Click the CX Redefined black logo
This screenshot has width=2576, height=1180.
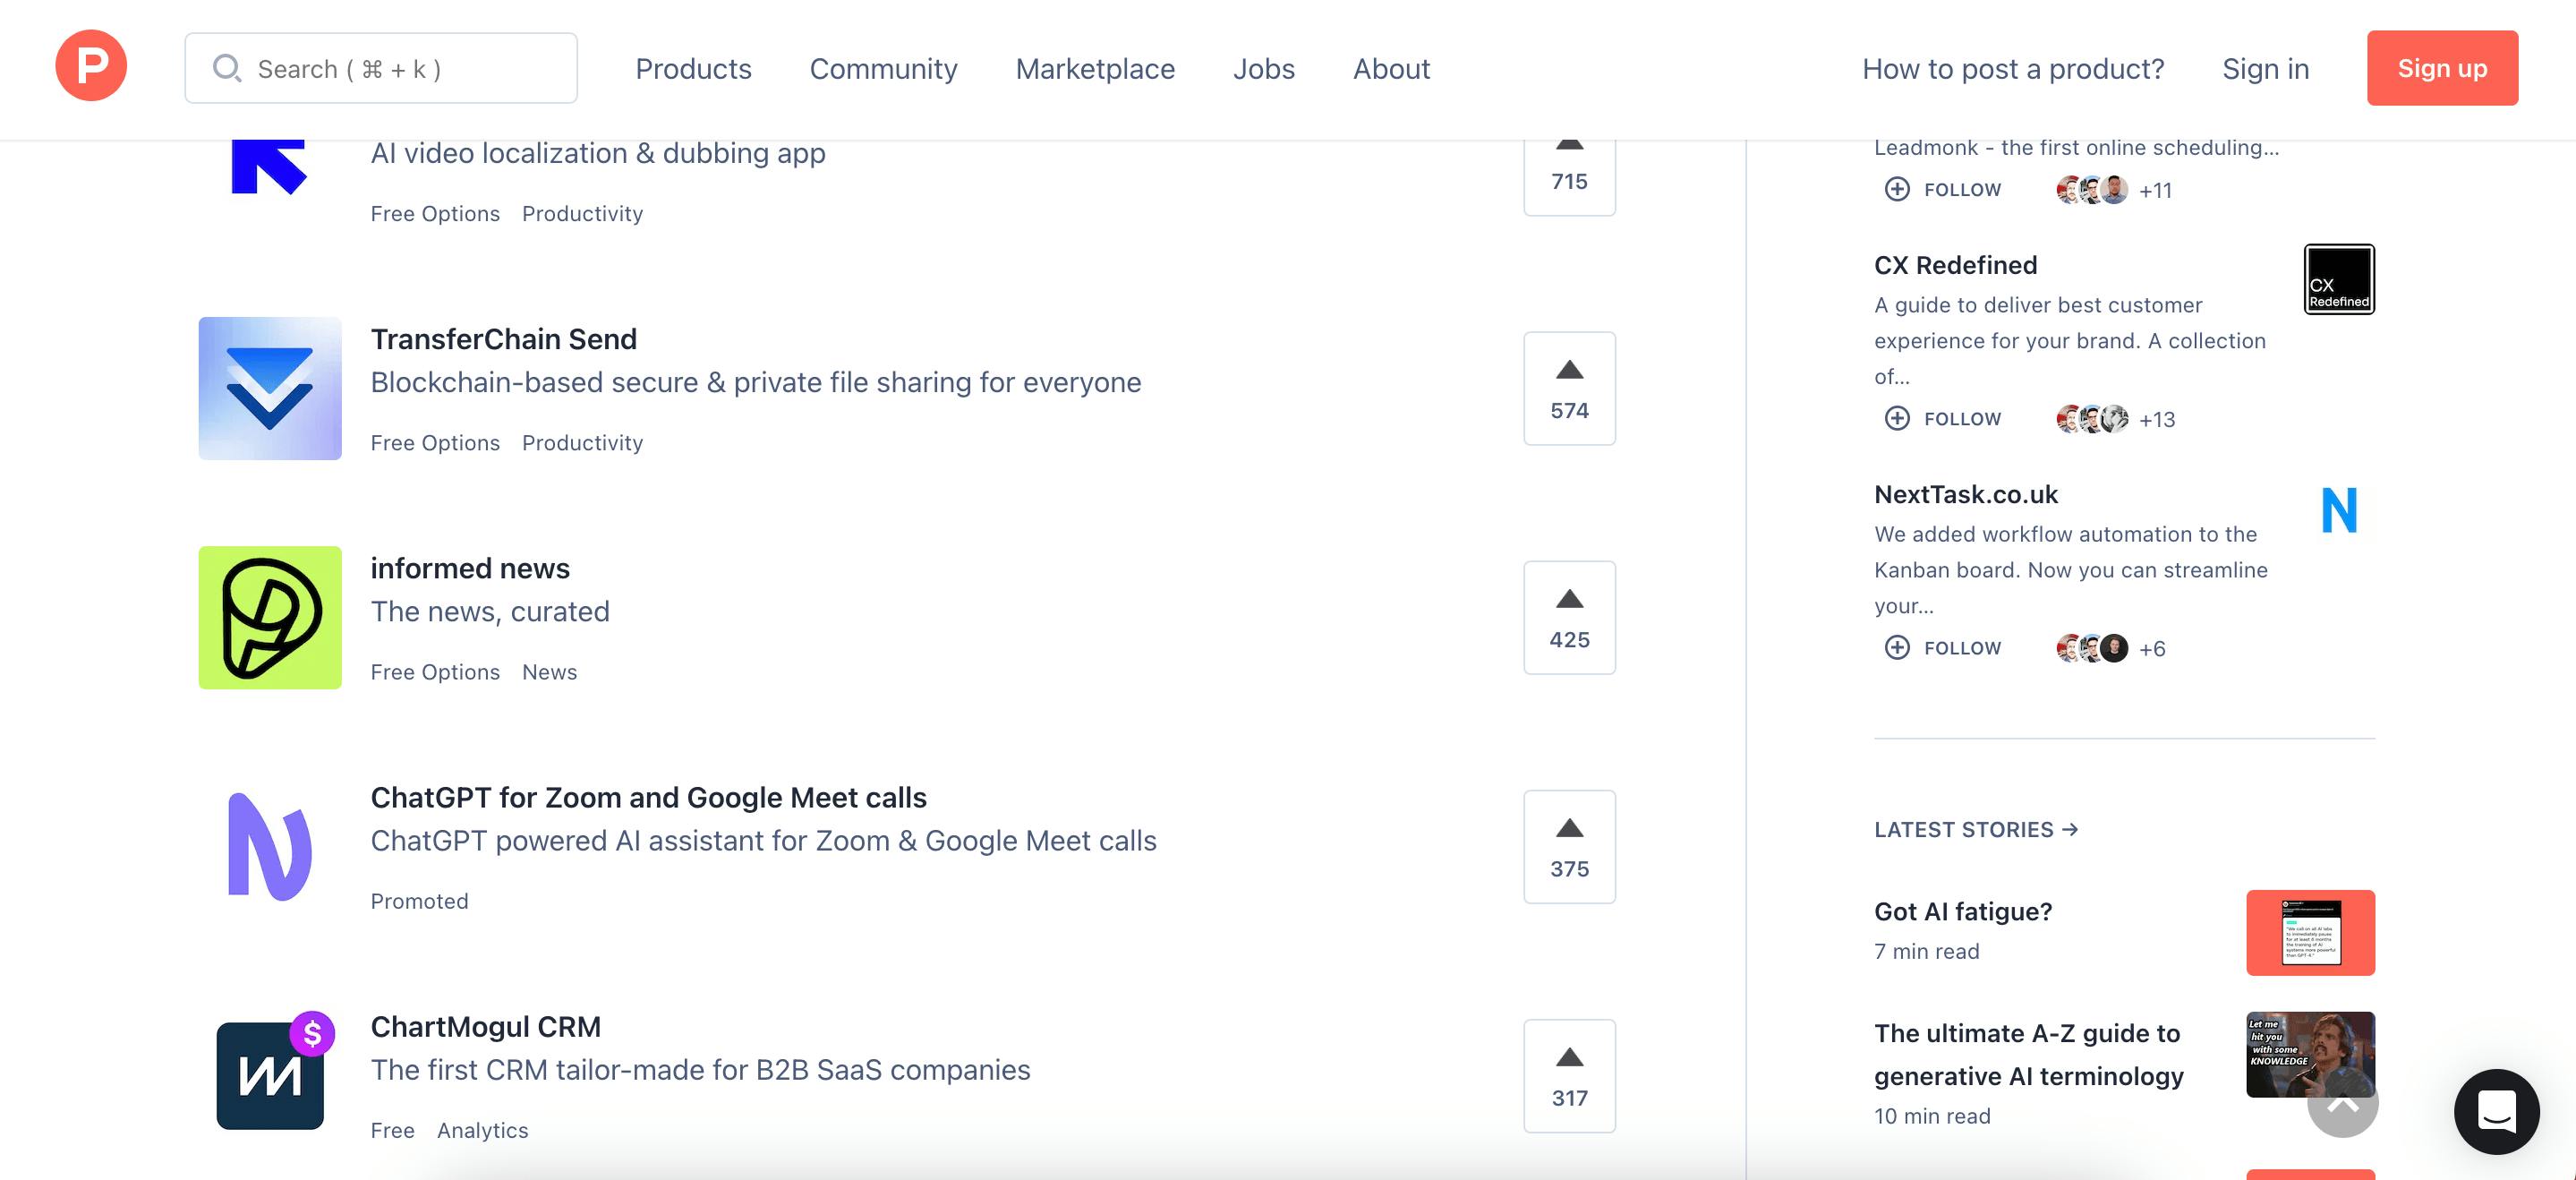pos(2338,279)
